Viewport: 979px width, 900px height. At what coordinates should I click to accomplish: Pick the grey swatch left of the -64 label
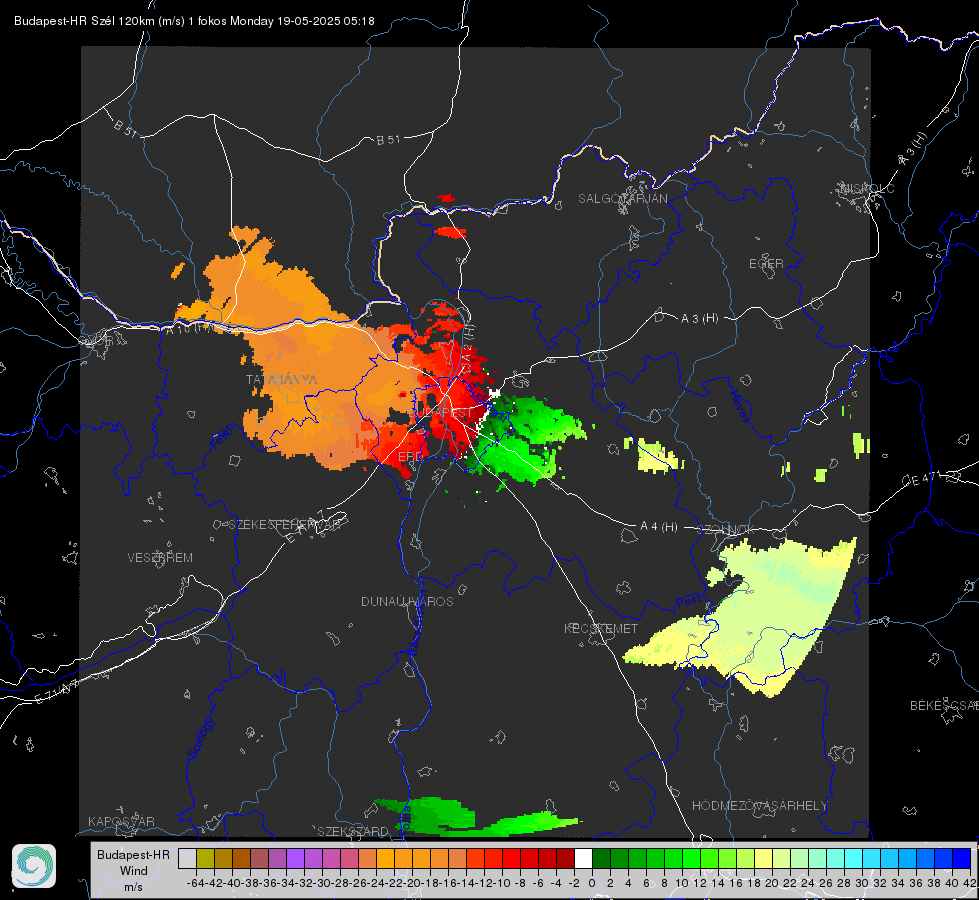[x=187, y=858]
